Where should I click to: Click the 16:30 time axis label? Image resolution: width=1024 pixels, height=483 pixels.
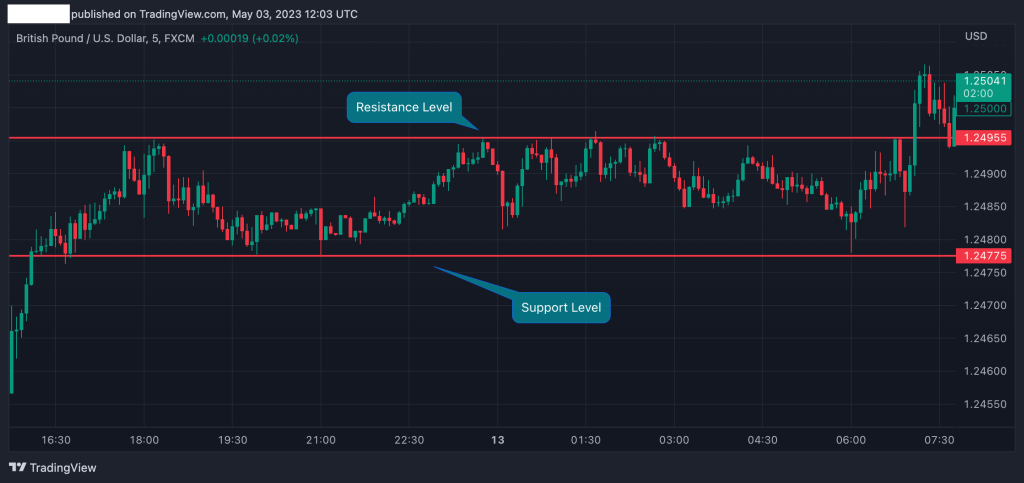(56, 440)
